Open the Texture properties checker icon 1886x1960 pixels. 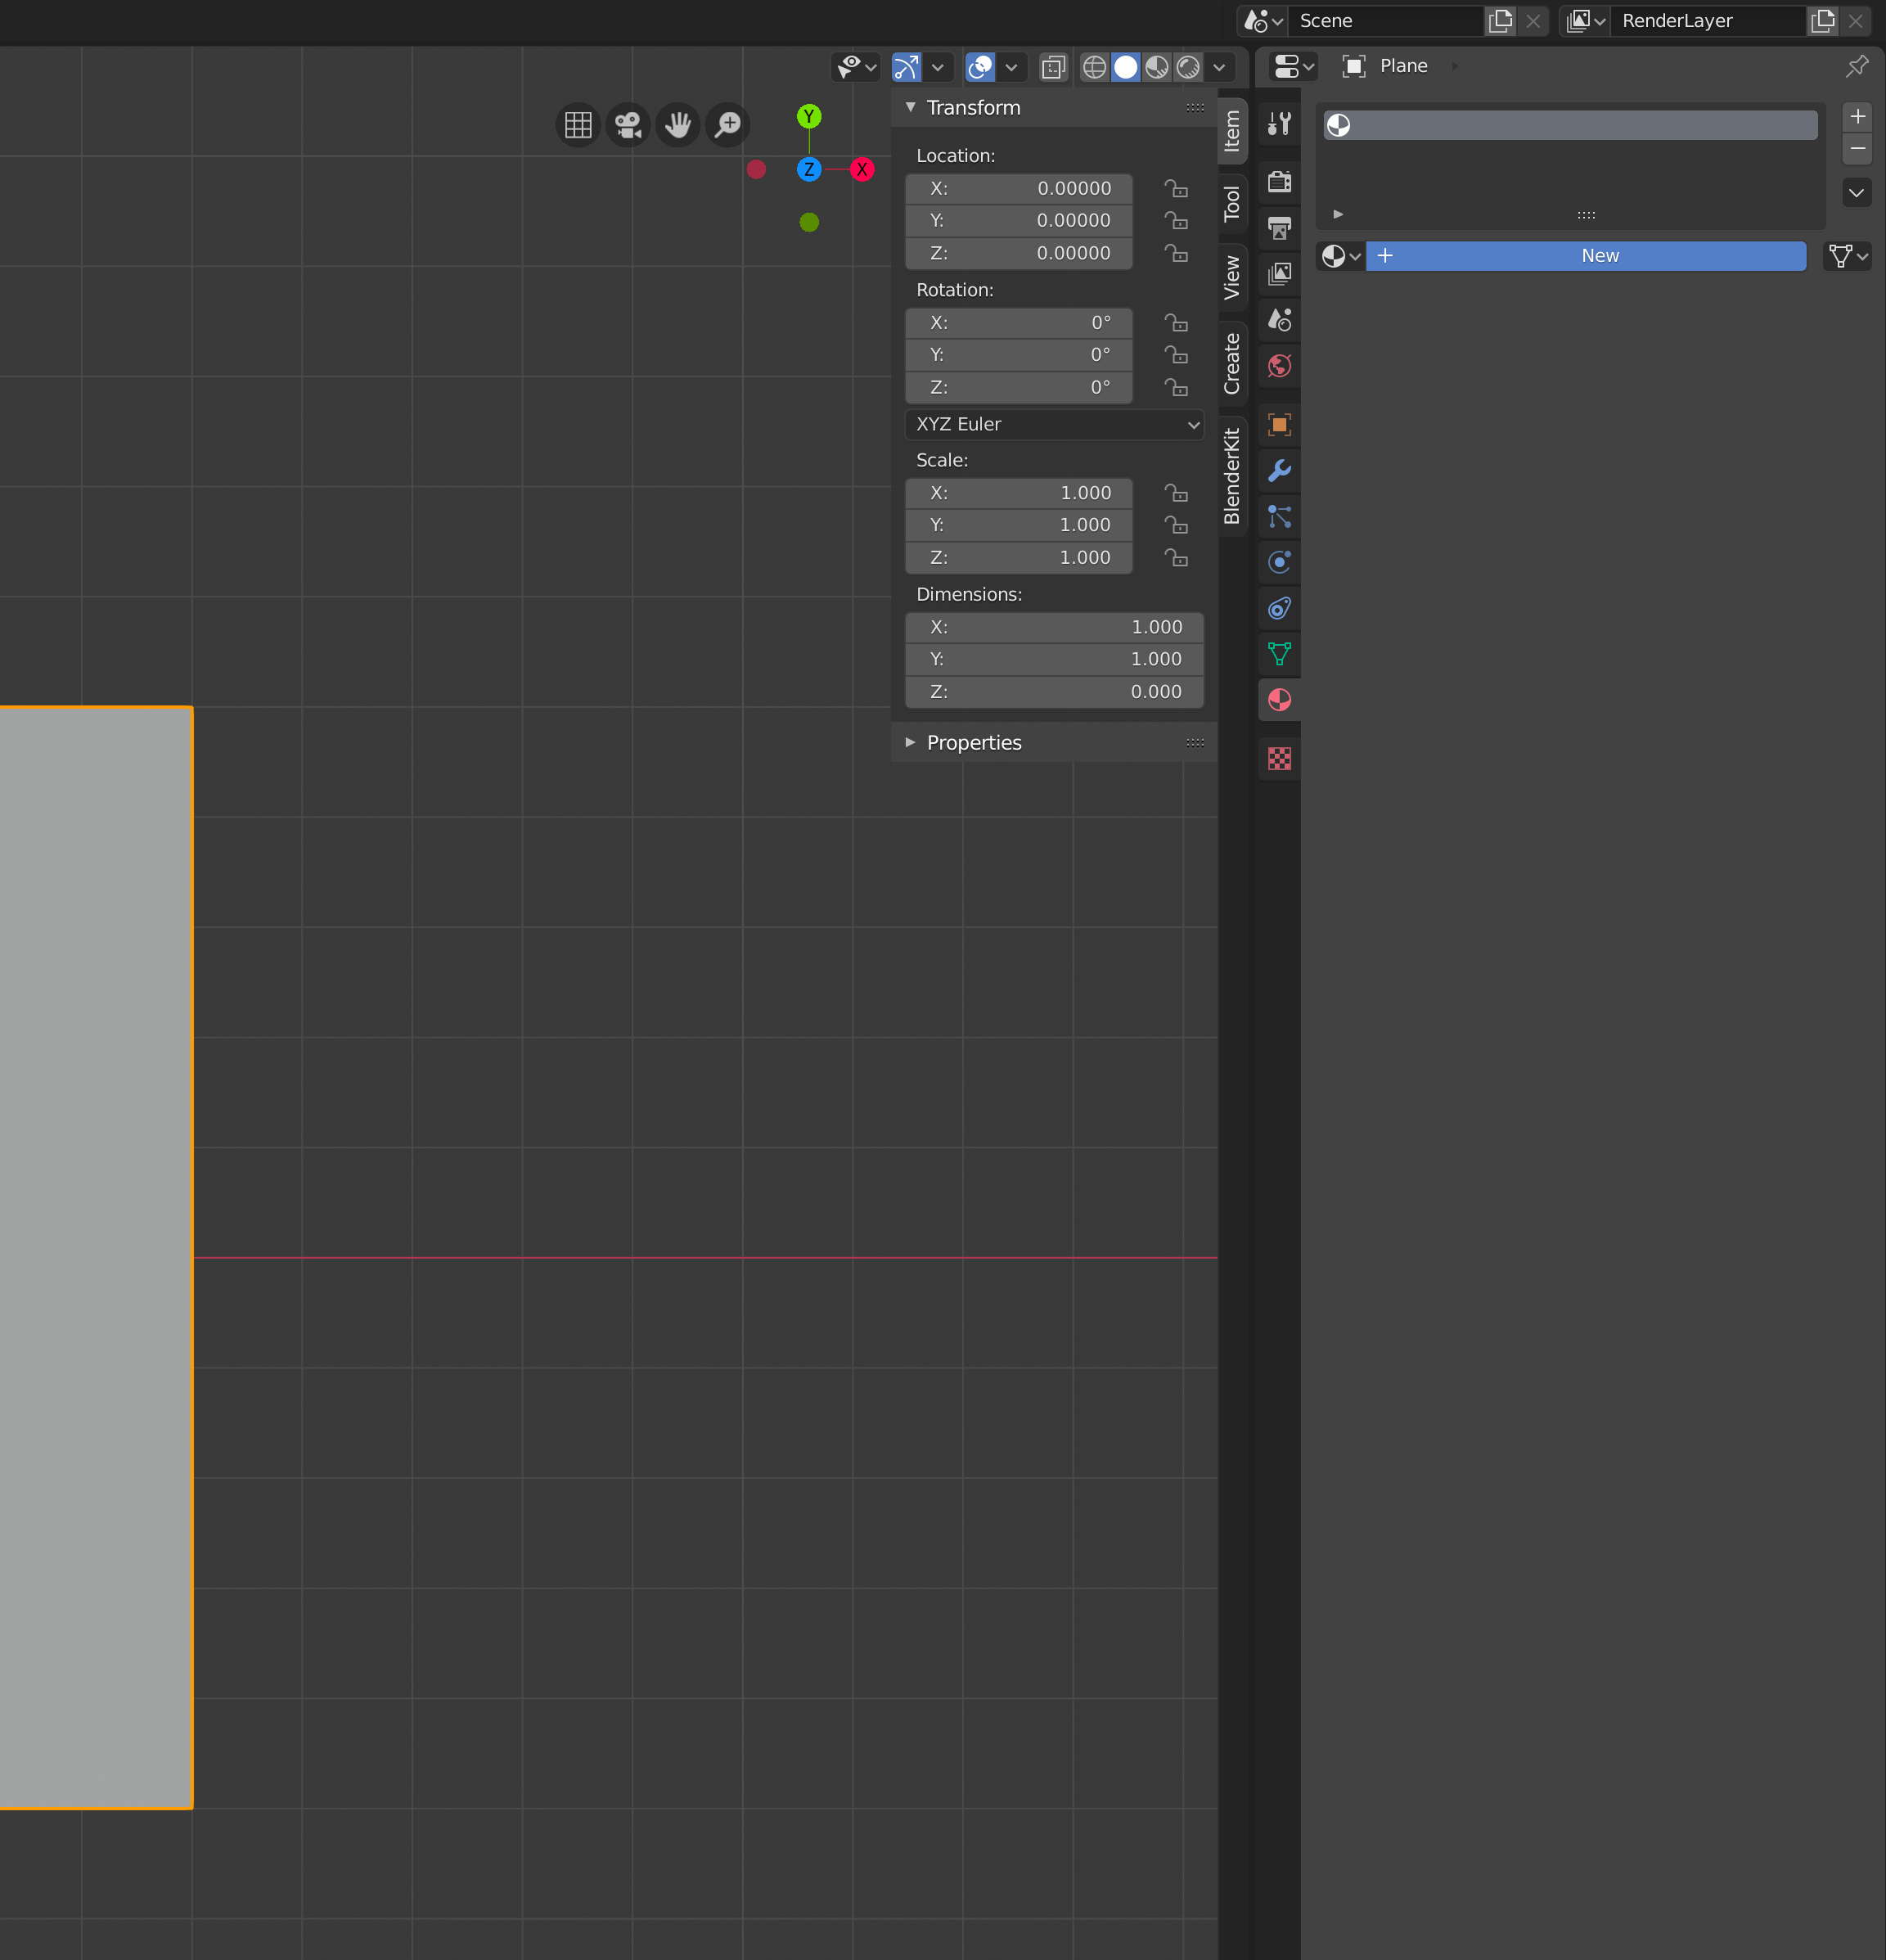coord(1279,759)
